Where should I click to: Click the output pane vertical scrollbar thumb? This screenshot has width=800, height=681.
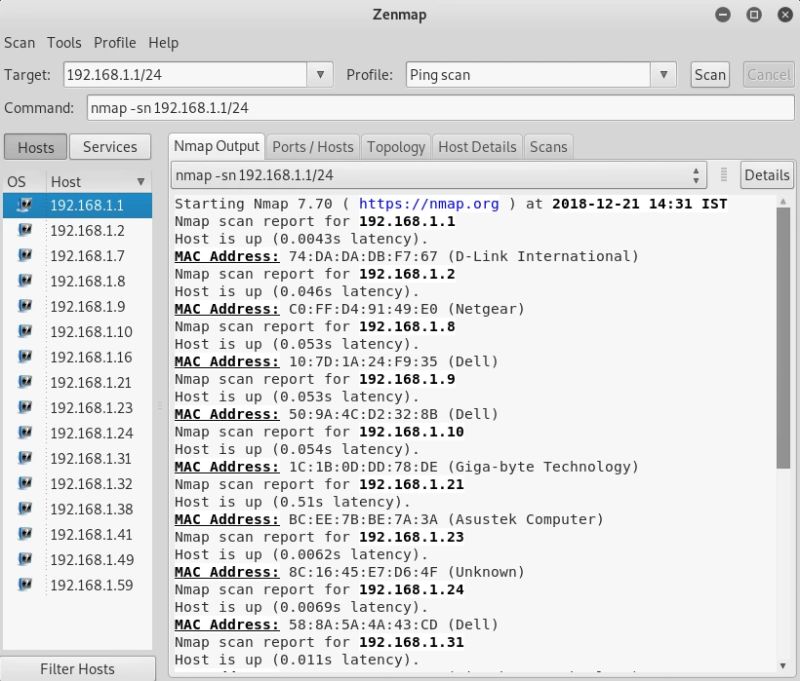(x=783, y=338)
